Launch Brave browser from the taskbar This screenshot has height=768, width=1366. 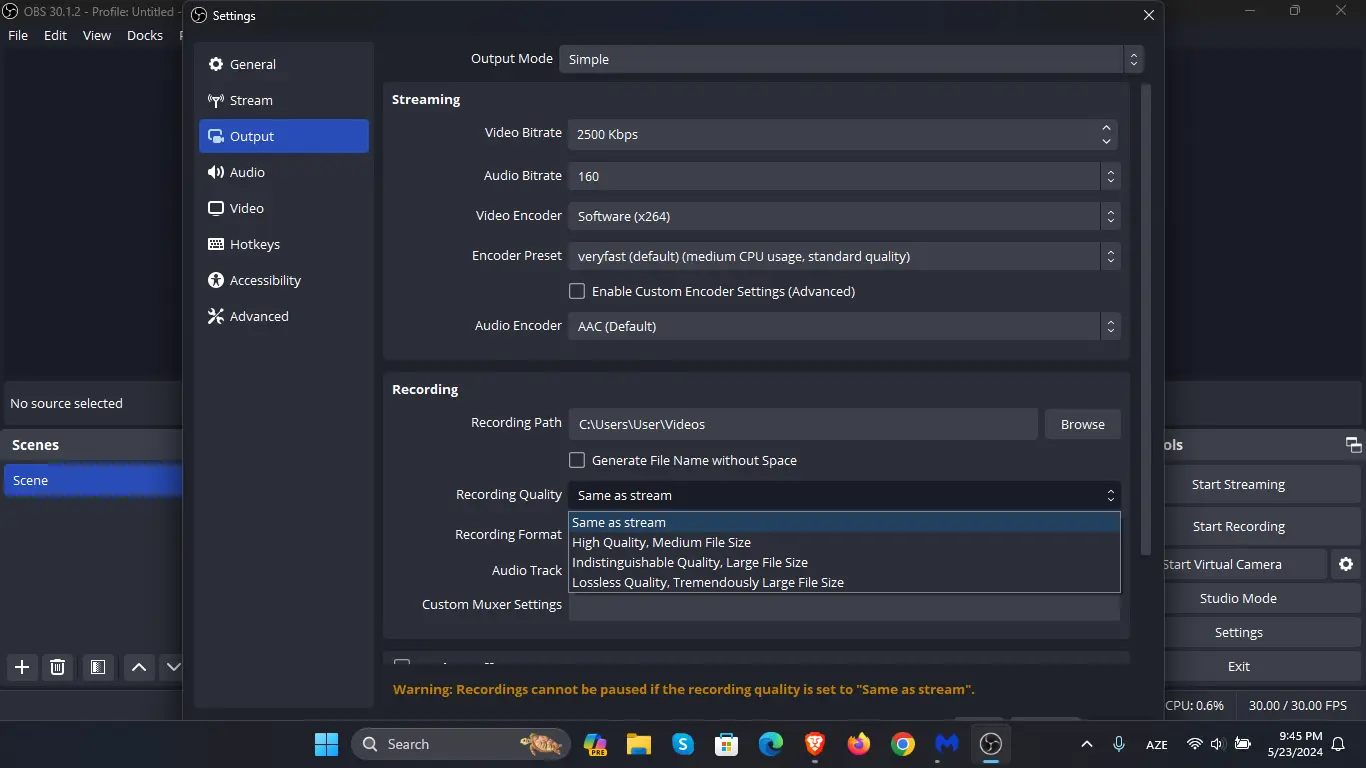click(815, 744)
